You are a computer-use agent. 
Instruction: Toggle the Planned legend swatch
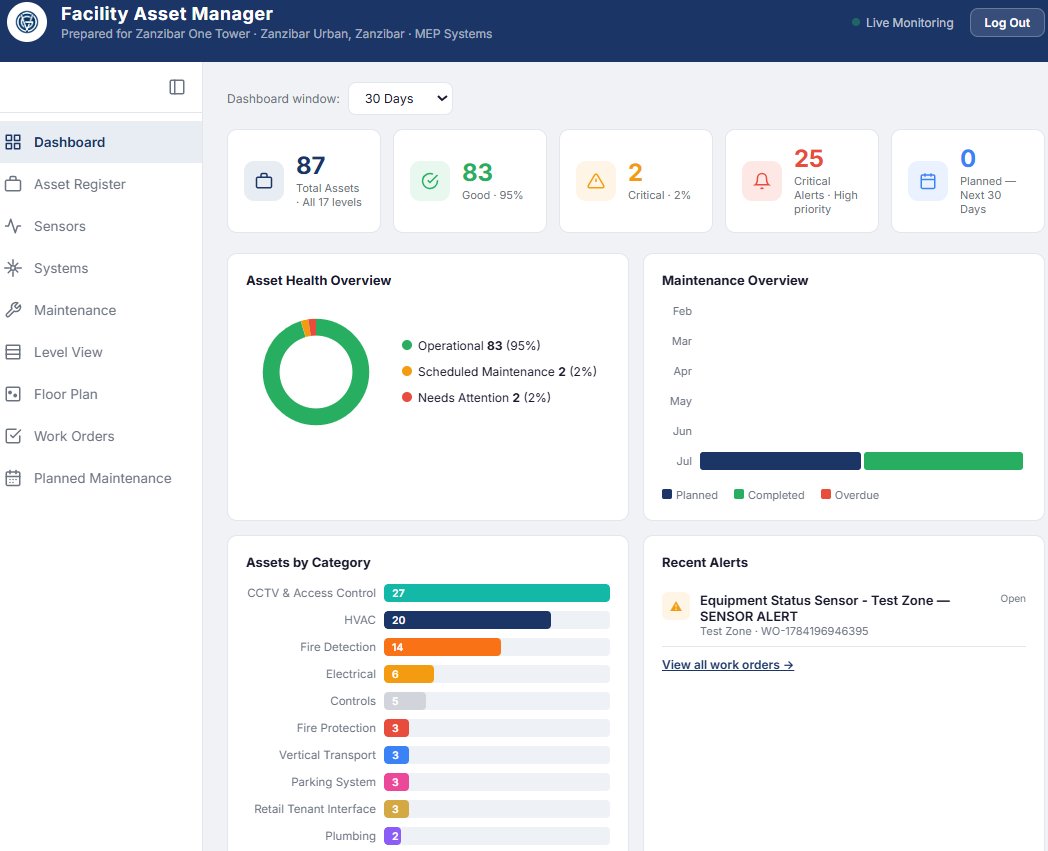click(x=666, y=494)
